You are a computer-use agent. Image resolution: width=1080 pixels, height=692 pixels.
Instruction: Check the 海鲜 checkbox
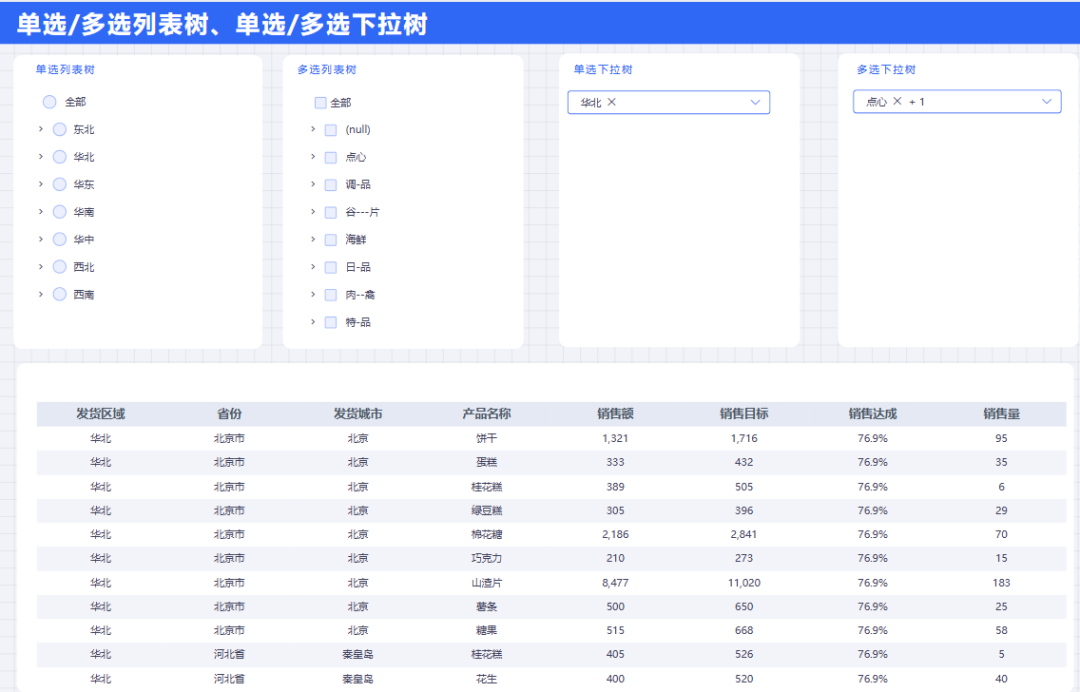pyautogui.click(x=331, y=239)
